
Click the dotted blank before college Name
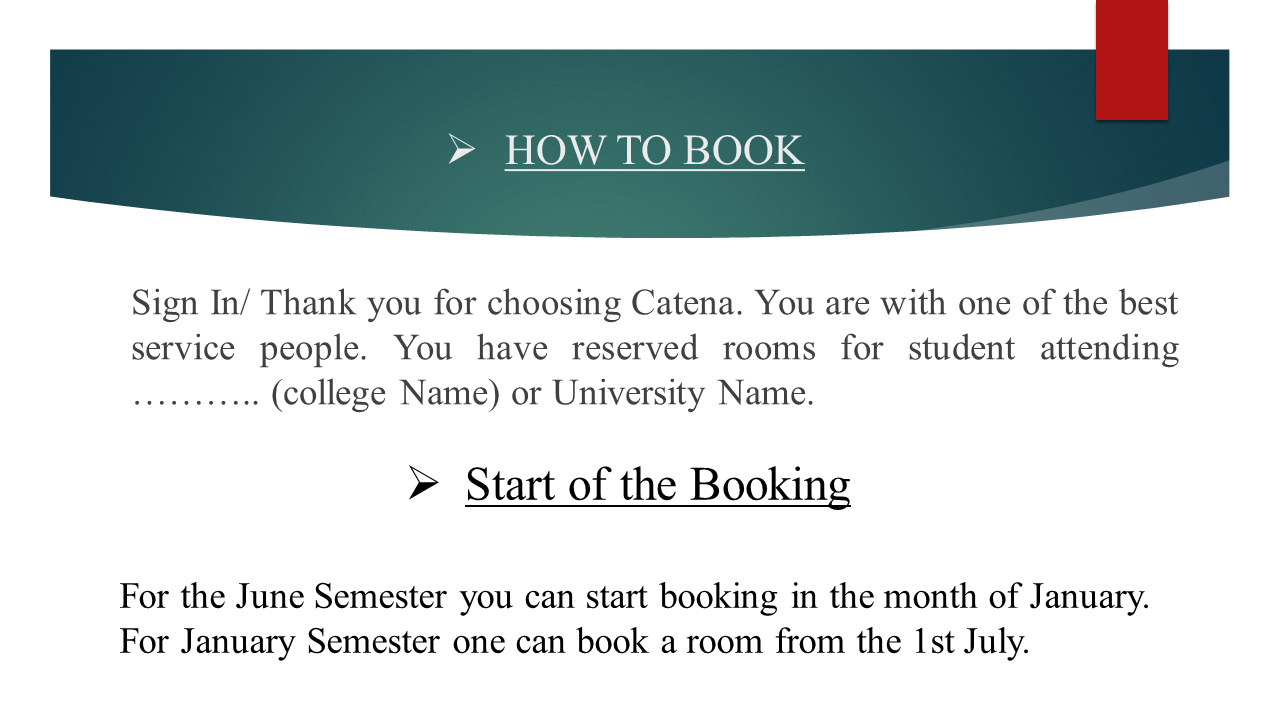tap(195, 394)
